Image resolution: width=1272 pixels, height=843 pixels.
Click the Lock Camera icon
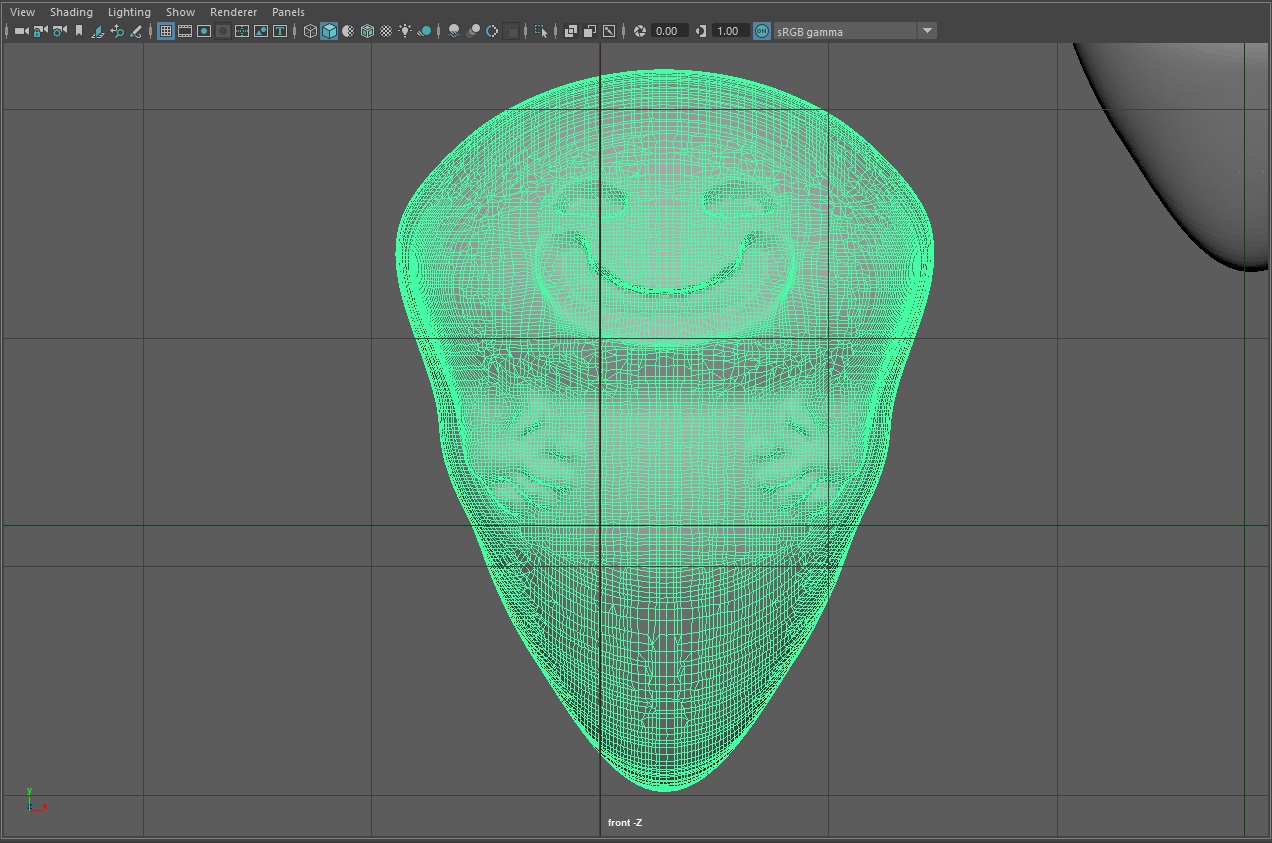pos(40,31)
